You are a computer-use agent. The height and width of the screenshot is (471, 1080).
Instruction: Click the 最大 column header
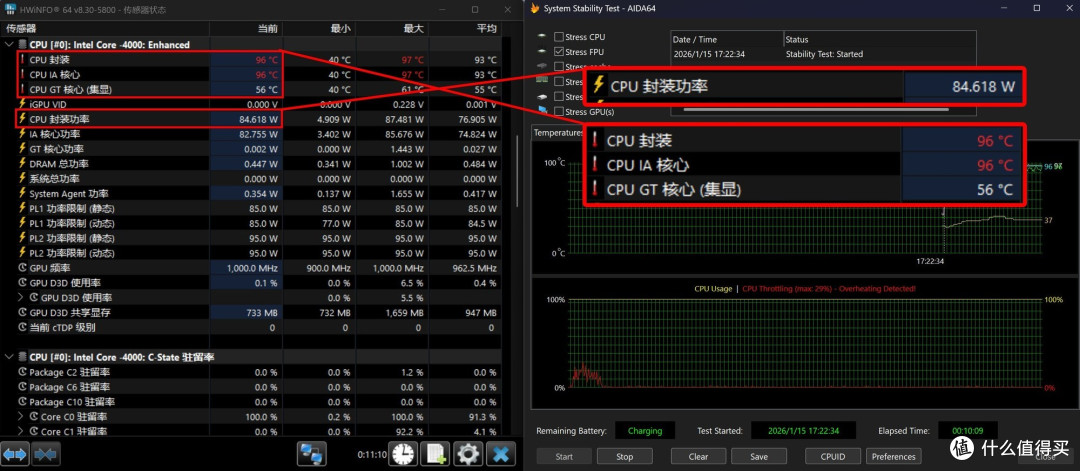391,29
